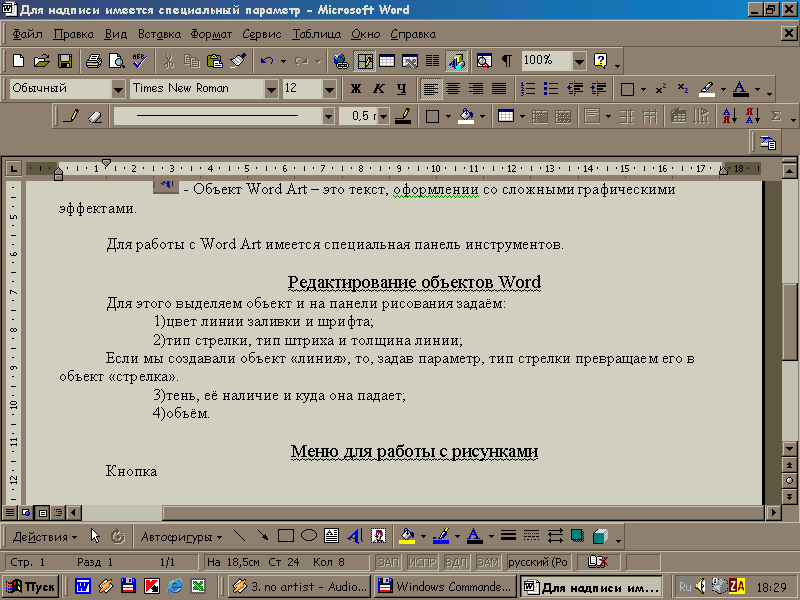Viewport: 800px width, 600px height.
Task: Open the Times New Roman font list
Action: [271, 89]
